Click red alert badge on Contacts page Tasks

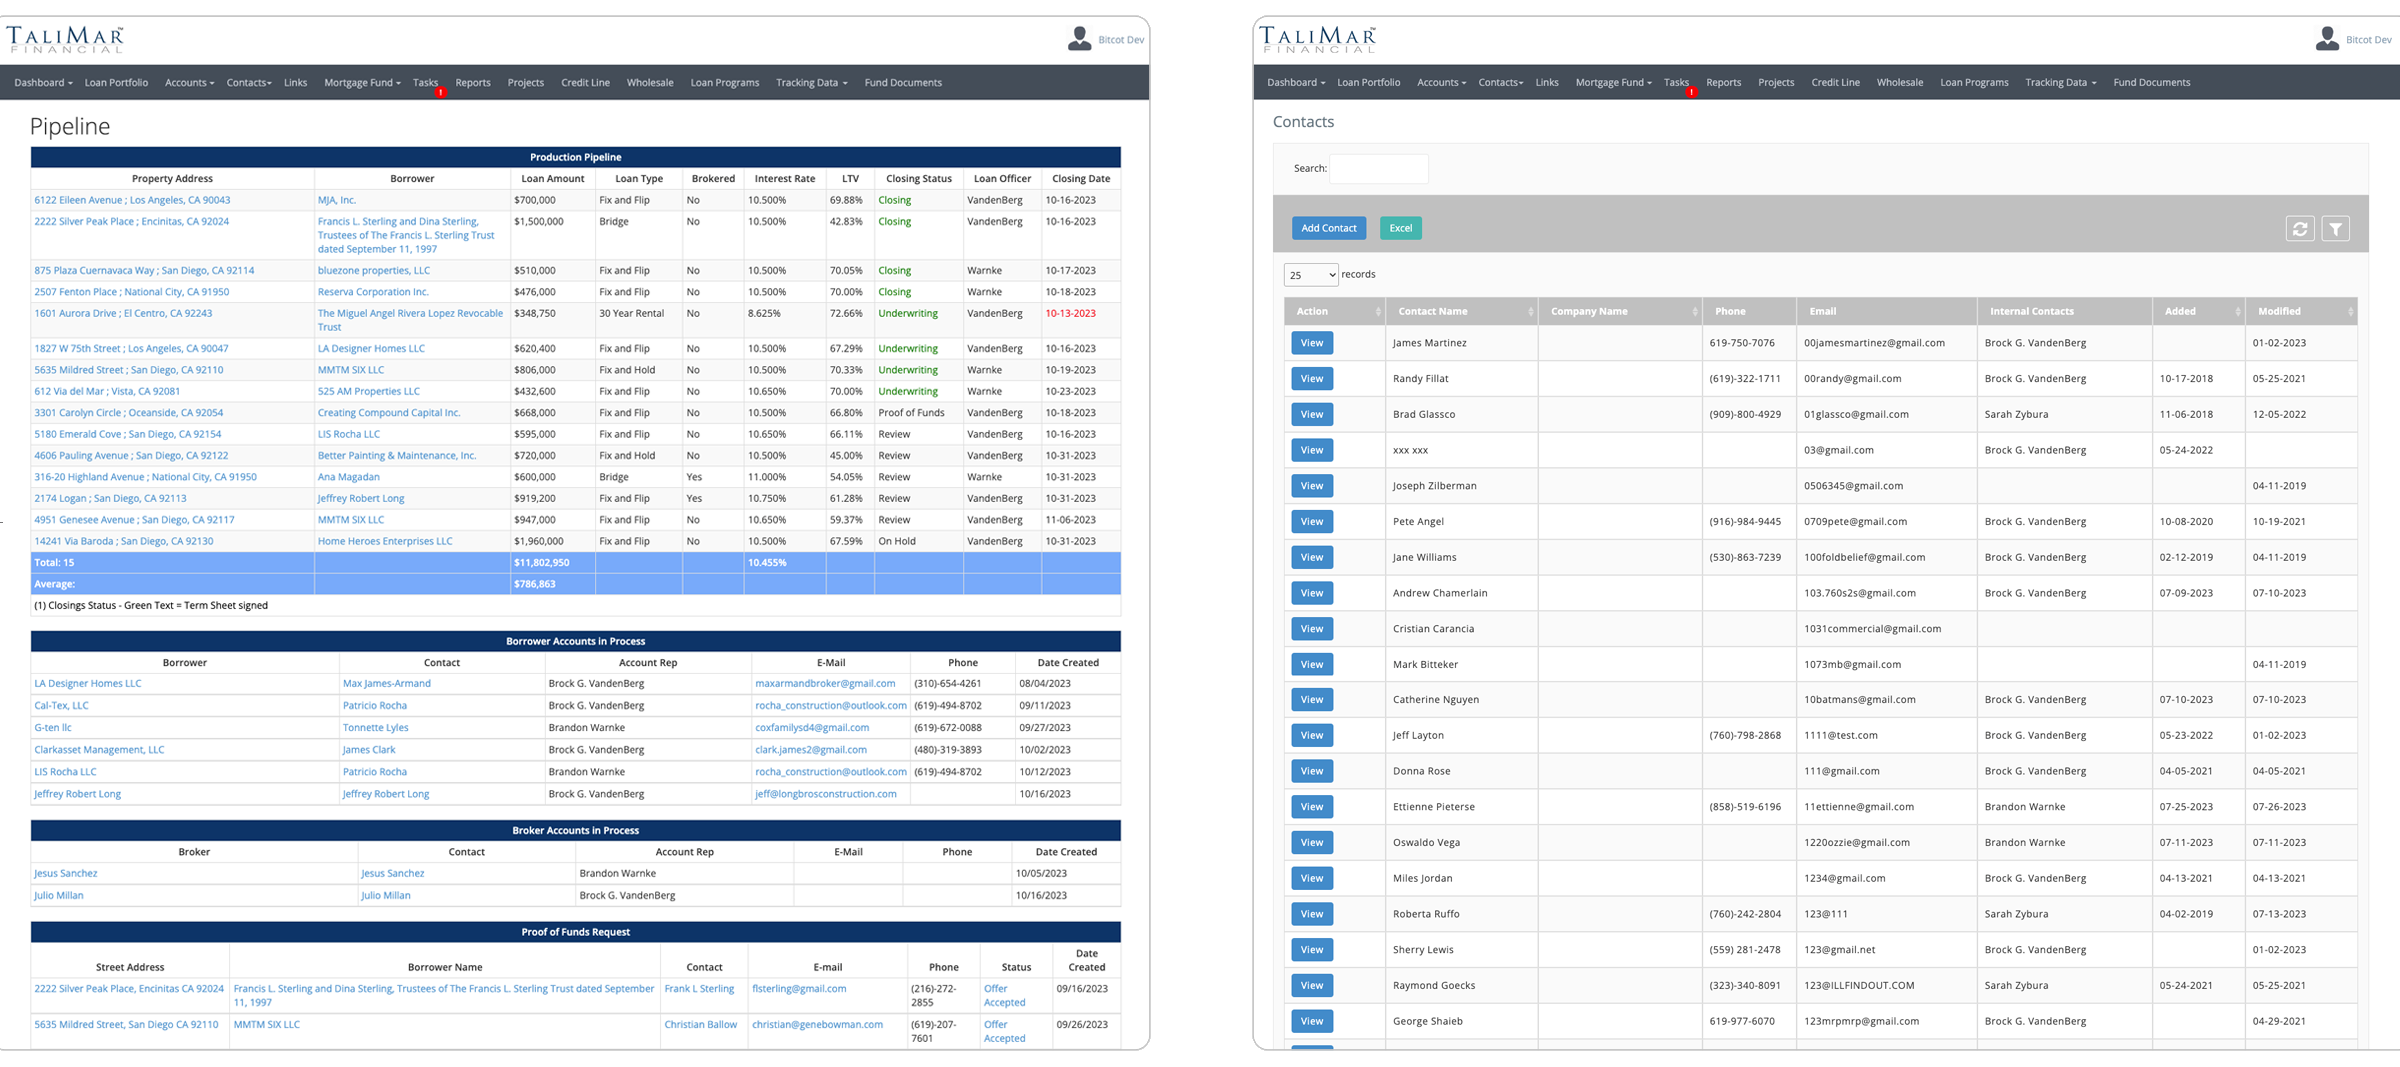pyautogui.click(x=1691, y=92)
